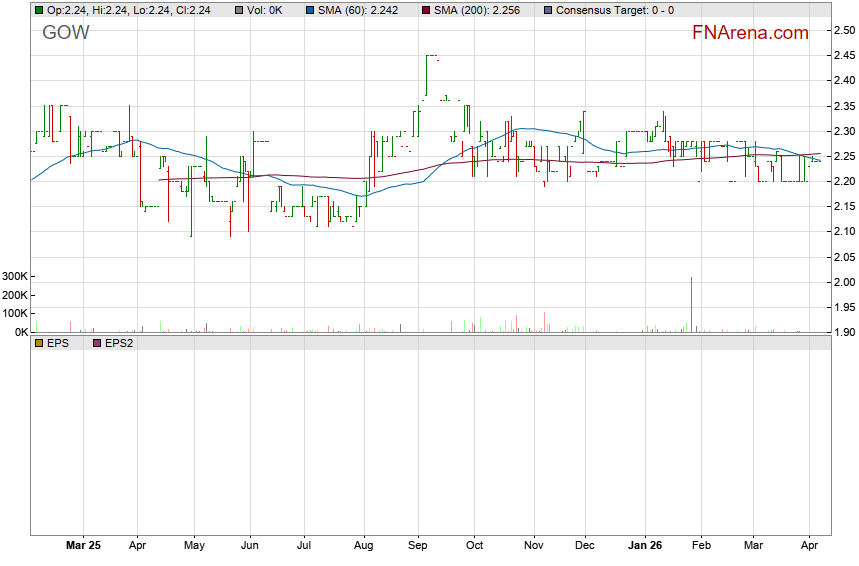This screenshot has height=566, width=859.
Task: Click the 300K volume axis label
Action: [x=14, y=277]
